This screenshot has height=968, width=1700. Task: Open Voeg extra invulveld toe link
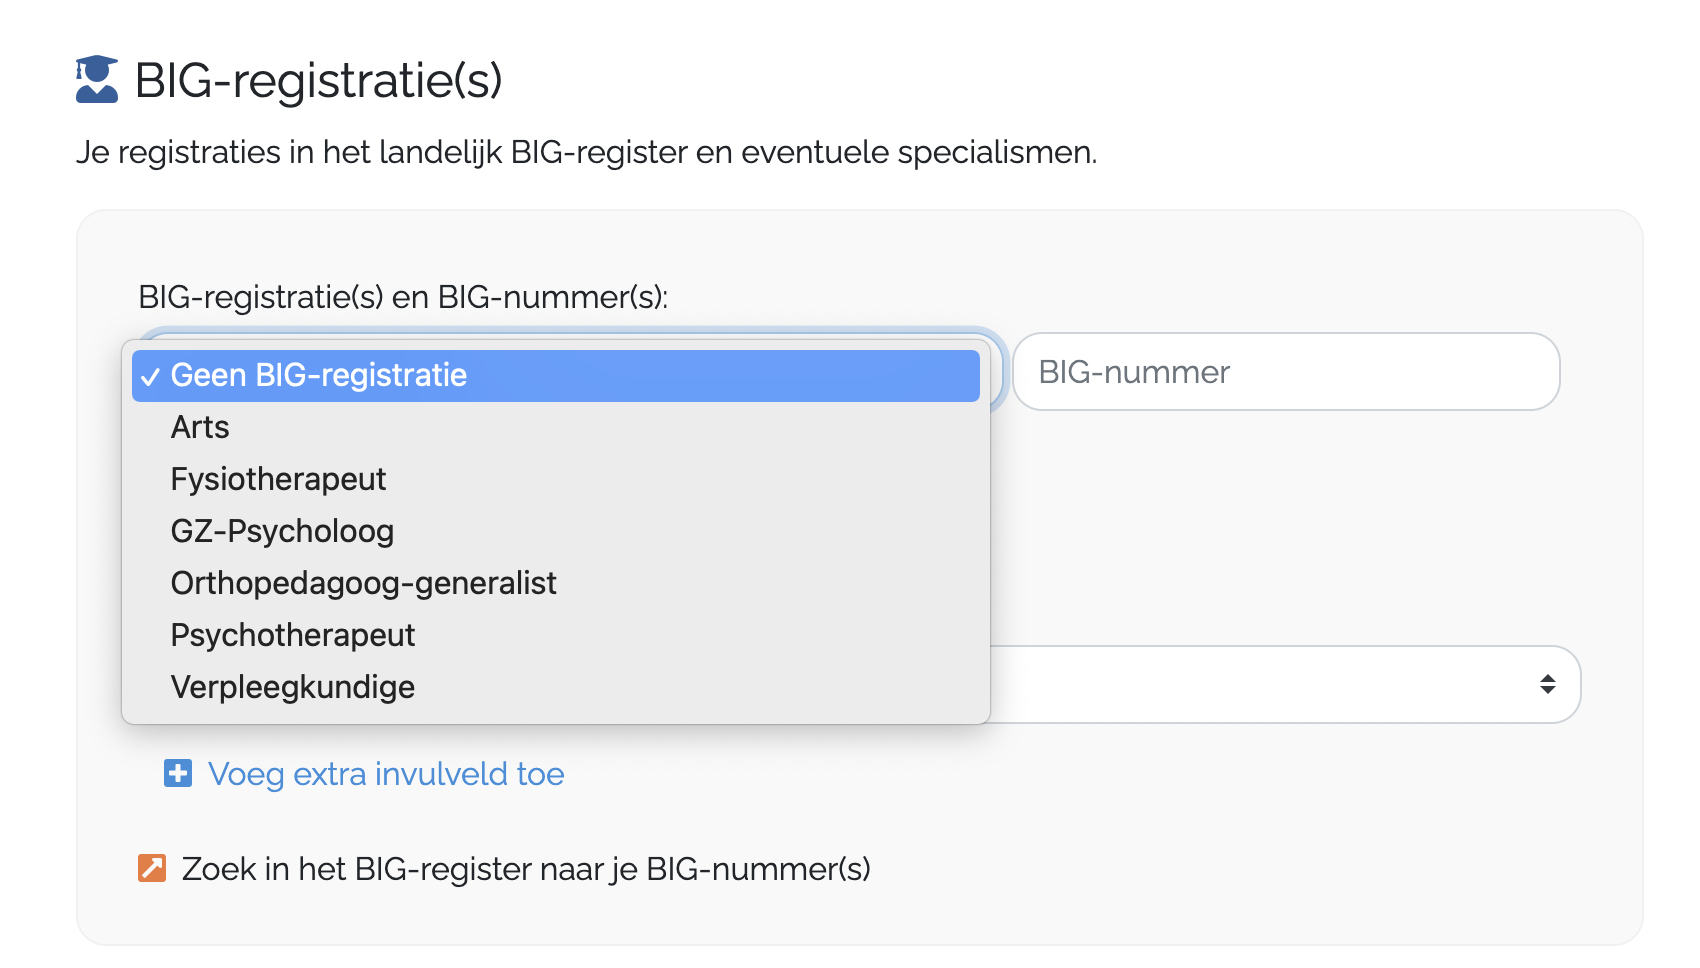(x=386, y=774)
